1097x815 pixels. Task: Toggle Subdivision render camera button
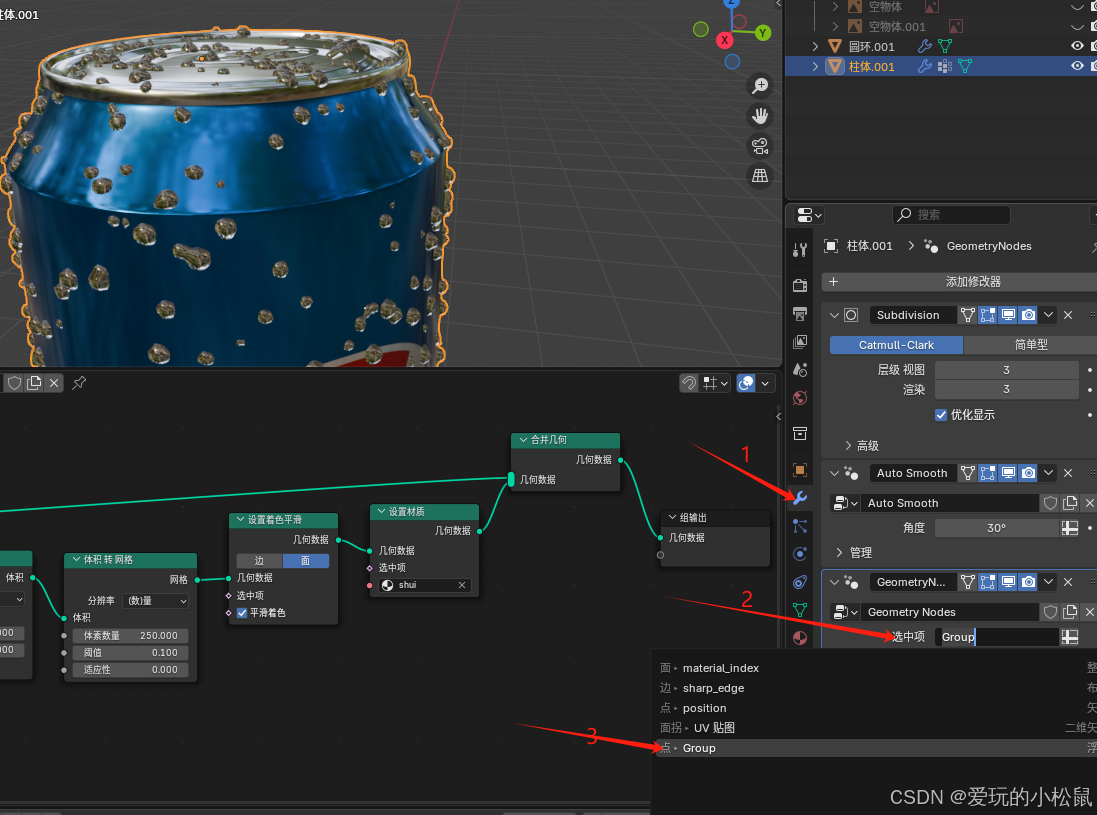tap(1028, 315)
